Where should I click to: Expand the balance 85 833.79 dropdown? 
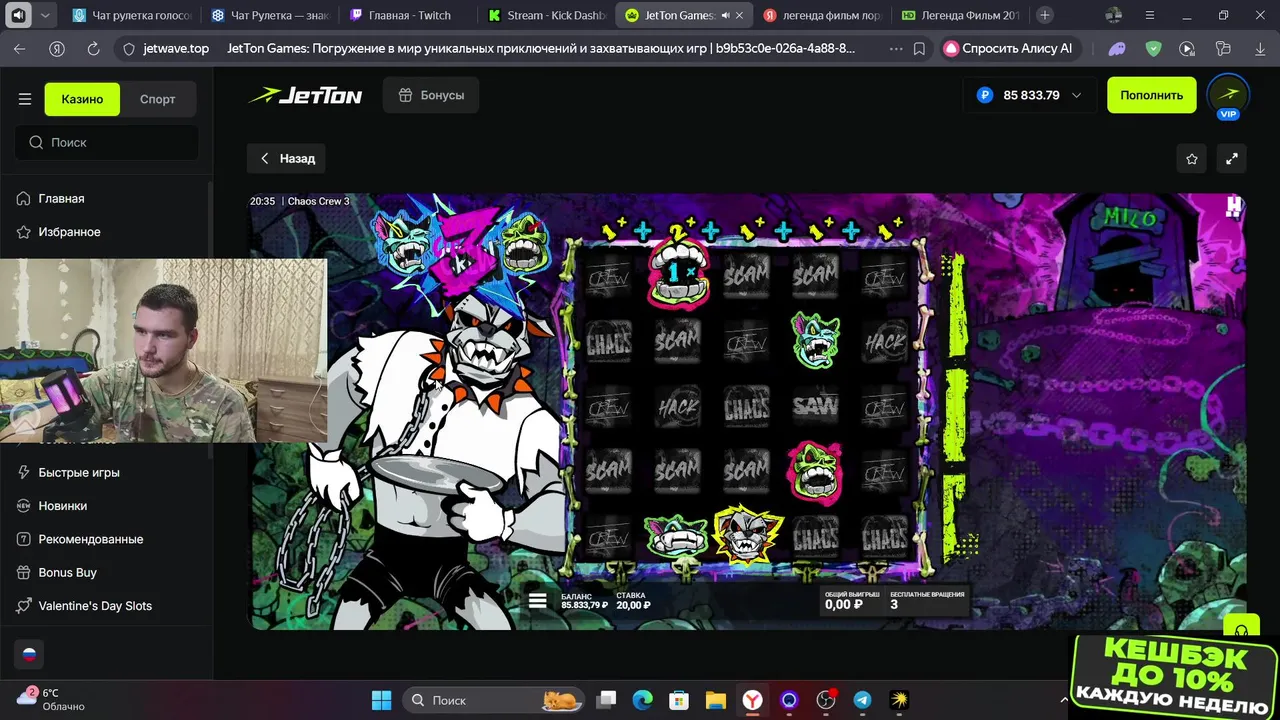click(x=1028, y=95)
